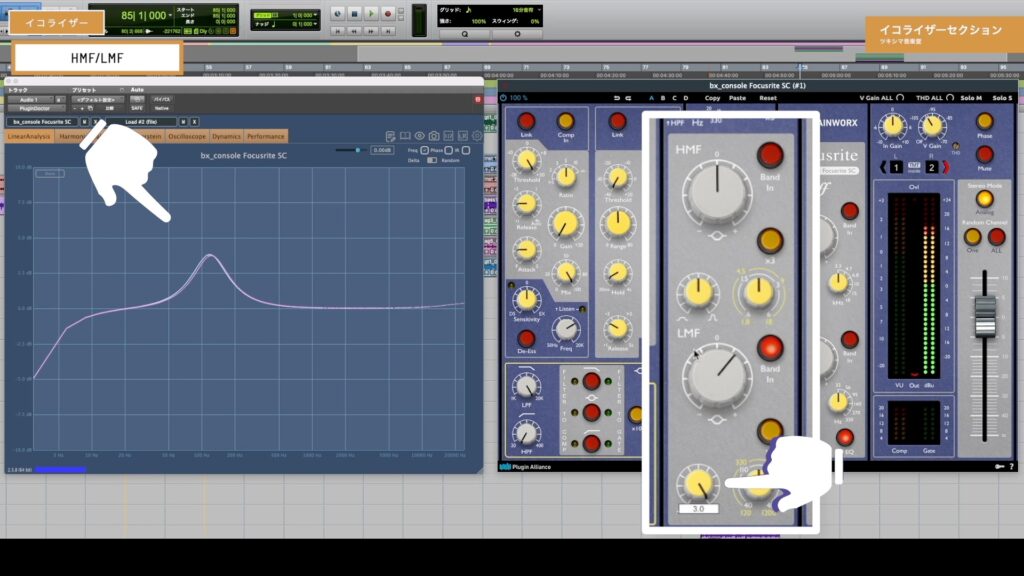Click Reset in bx_console toolbar

pos(768,98)
